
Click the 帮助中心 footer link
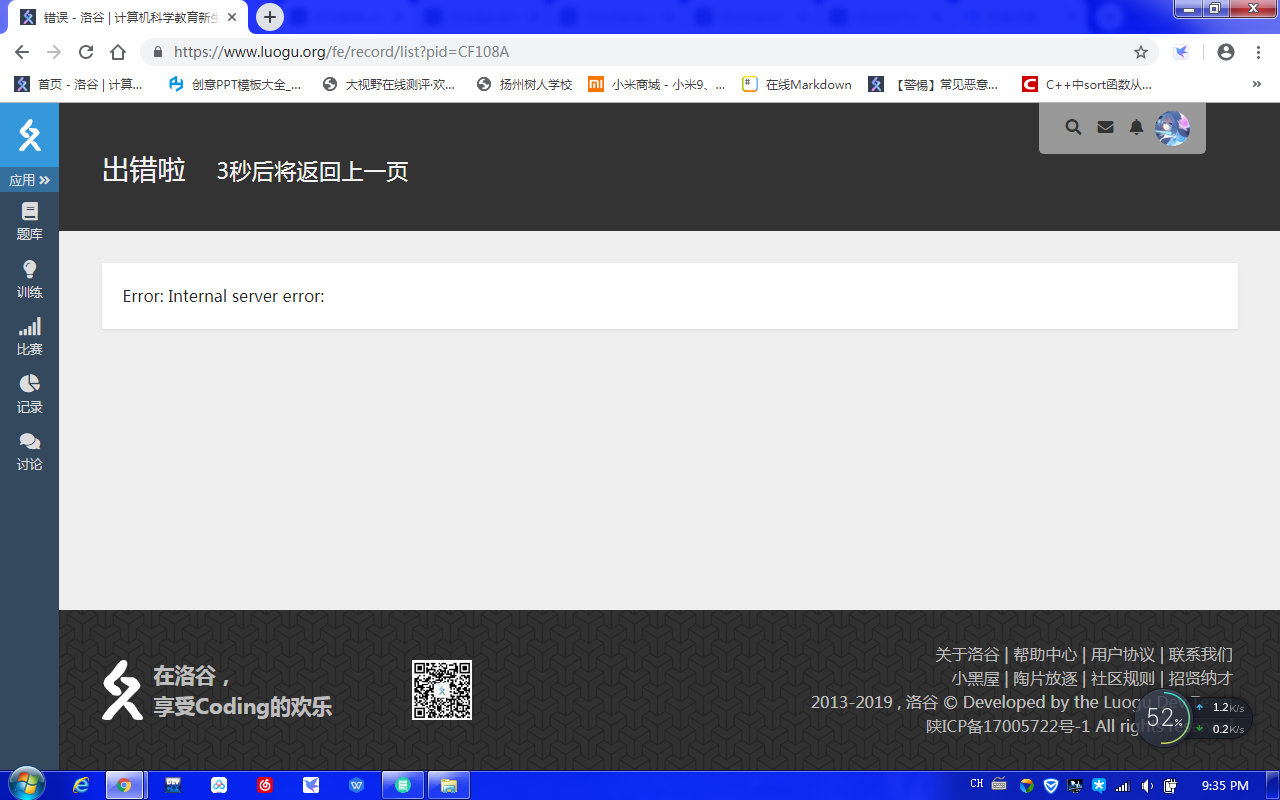point(1045,655)
